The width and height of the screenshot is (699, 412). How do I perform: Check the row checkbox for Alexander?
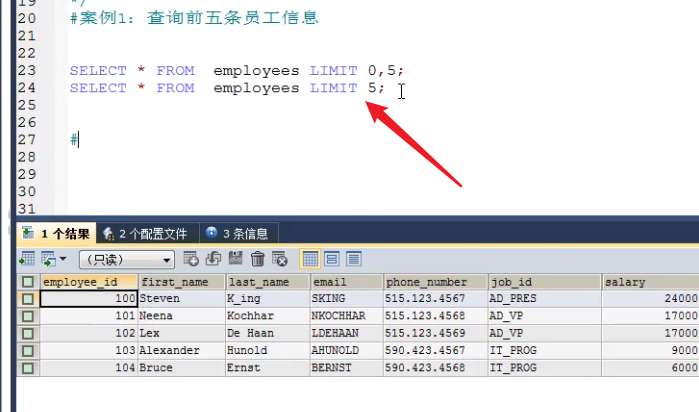coord(28,351)
